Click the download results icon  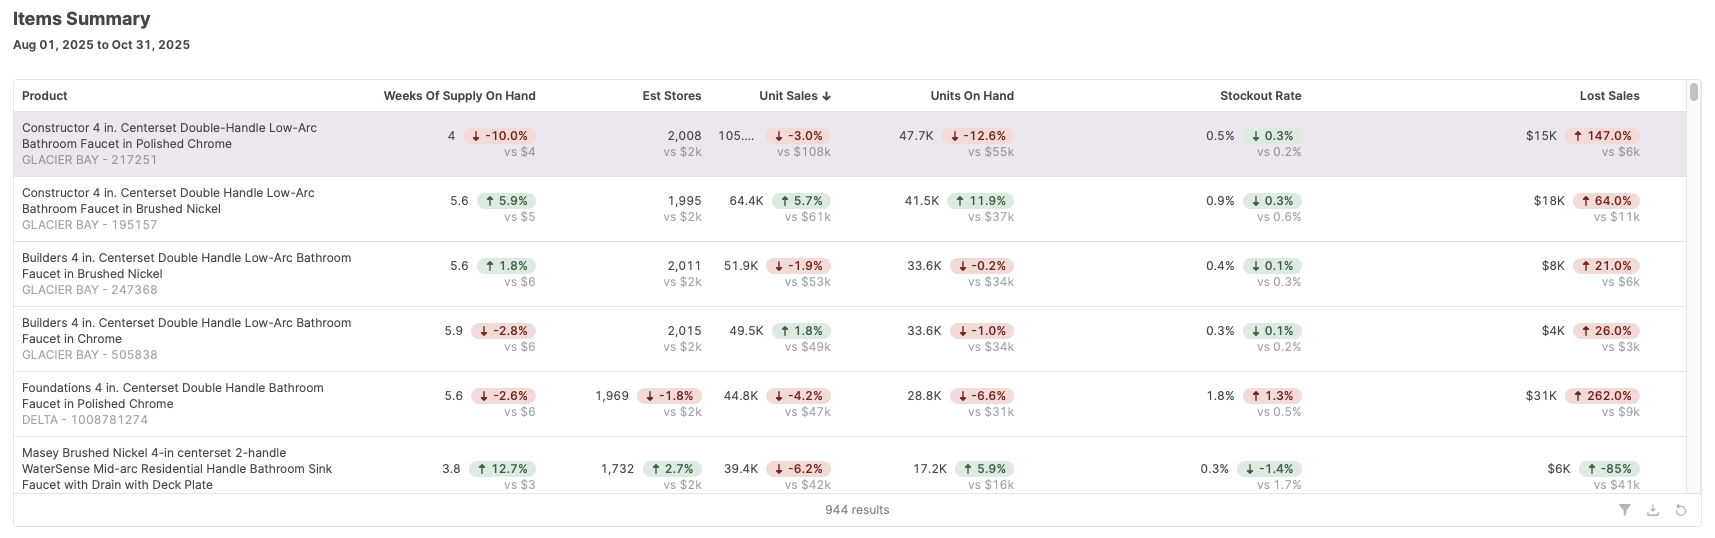[1653, 510]
